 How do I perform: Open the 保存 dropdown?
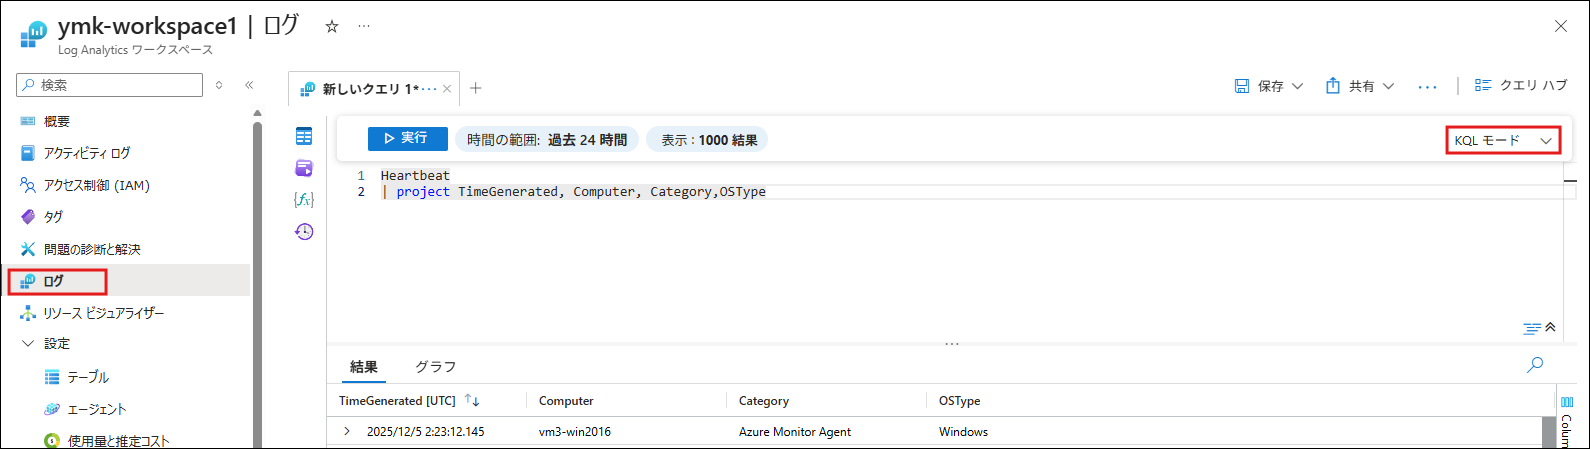[1269, 86]
